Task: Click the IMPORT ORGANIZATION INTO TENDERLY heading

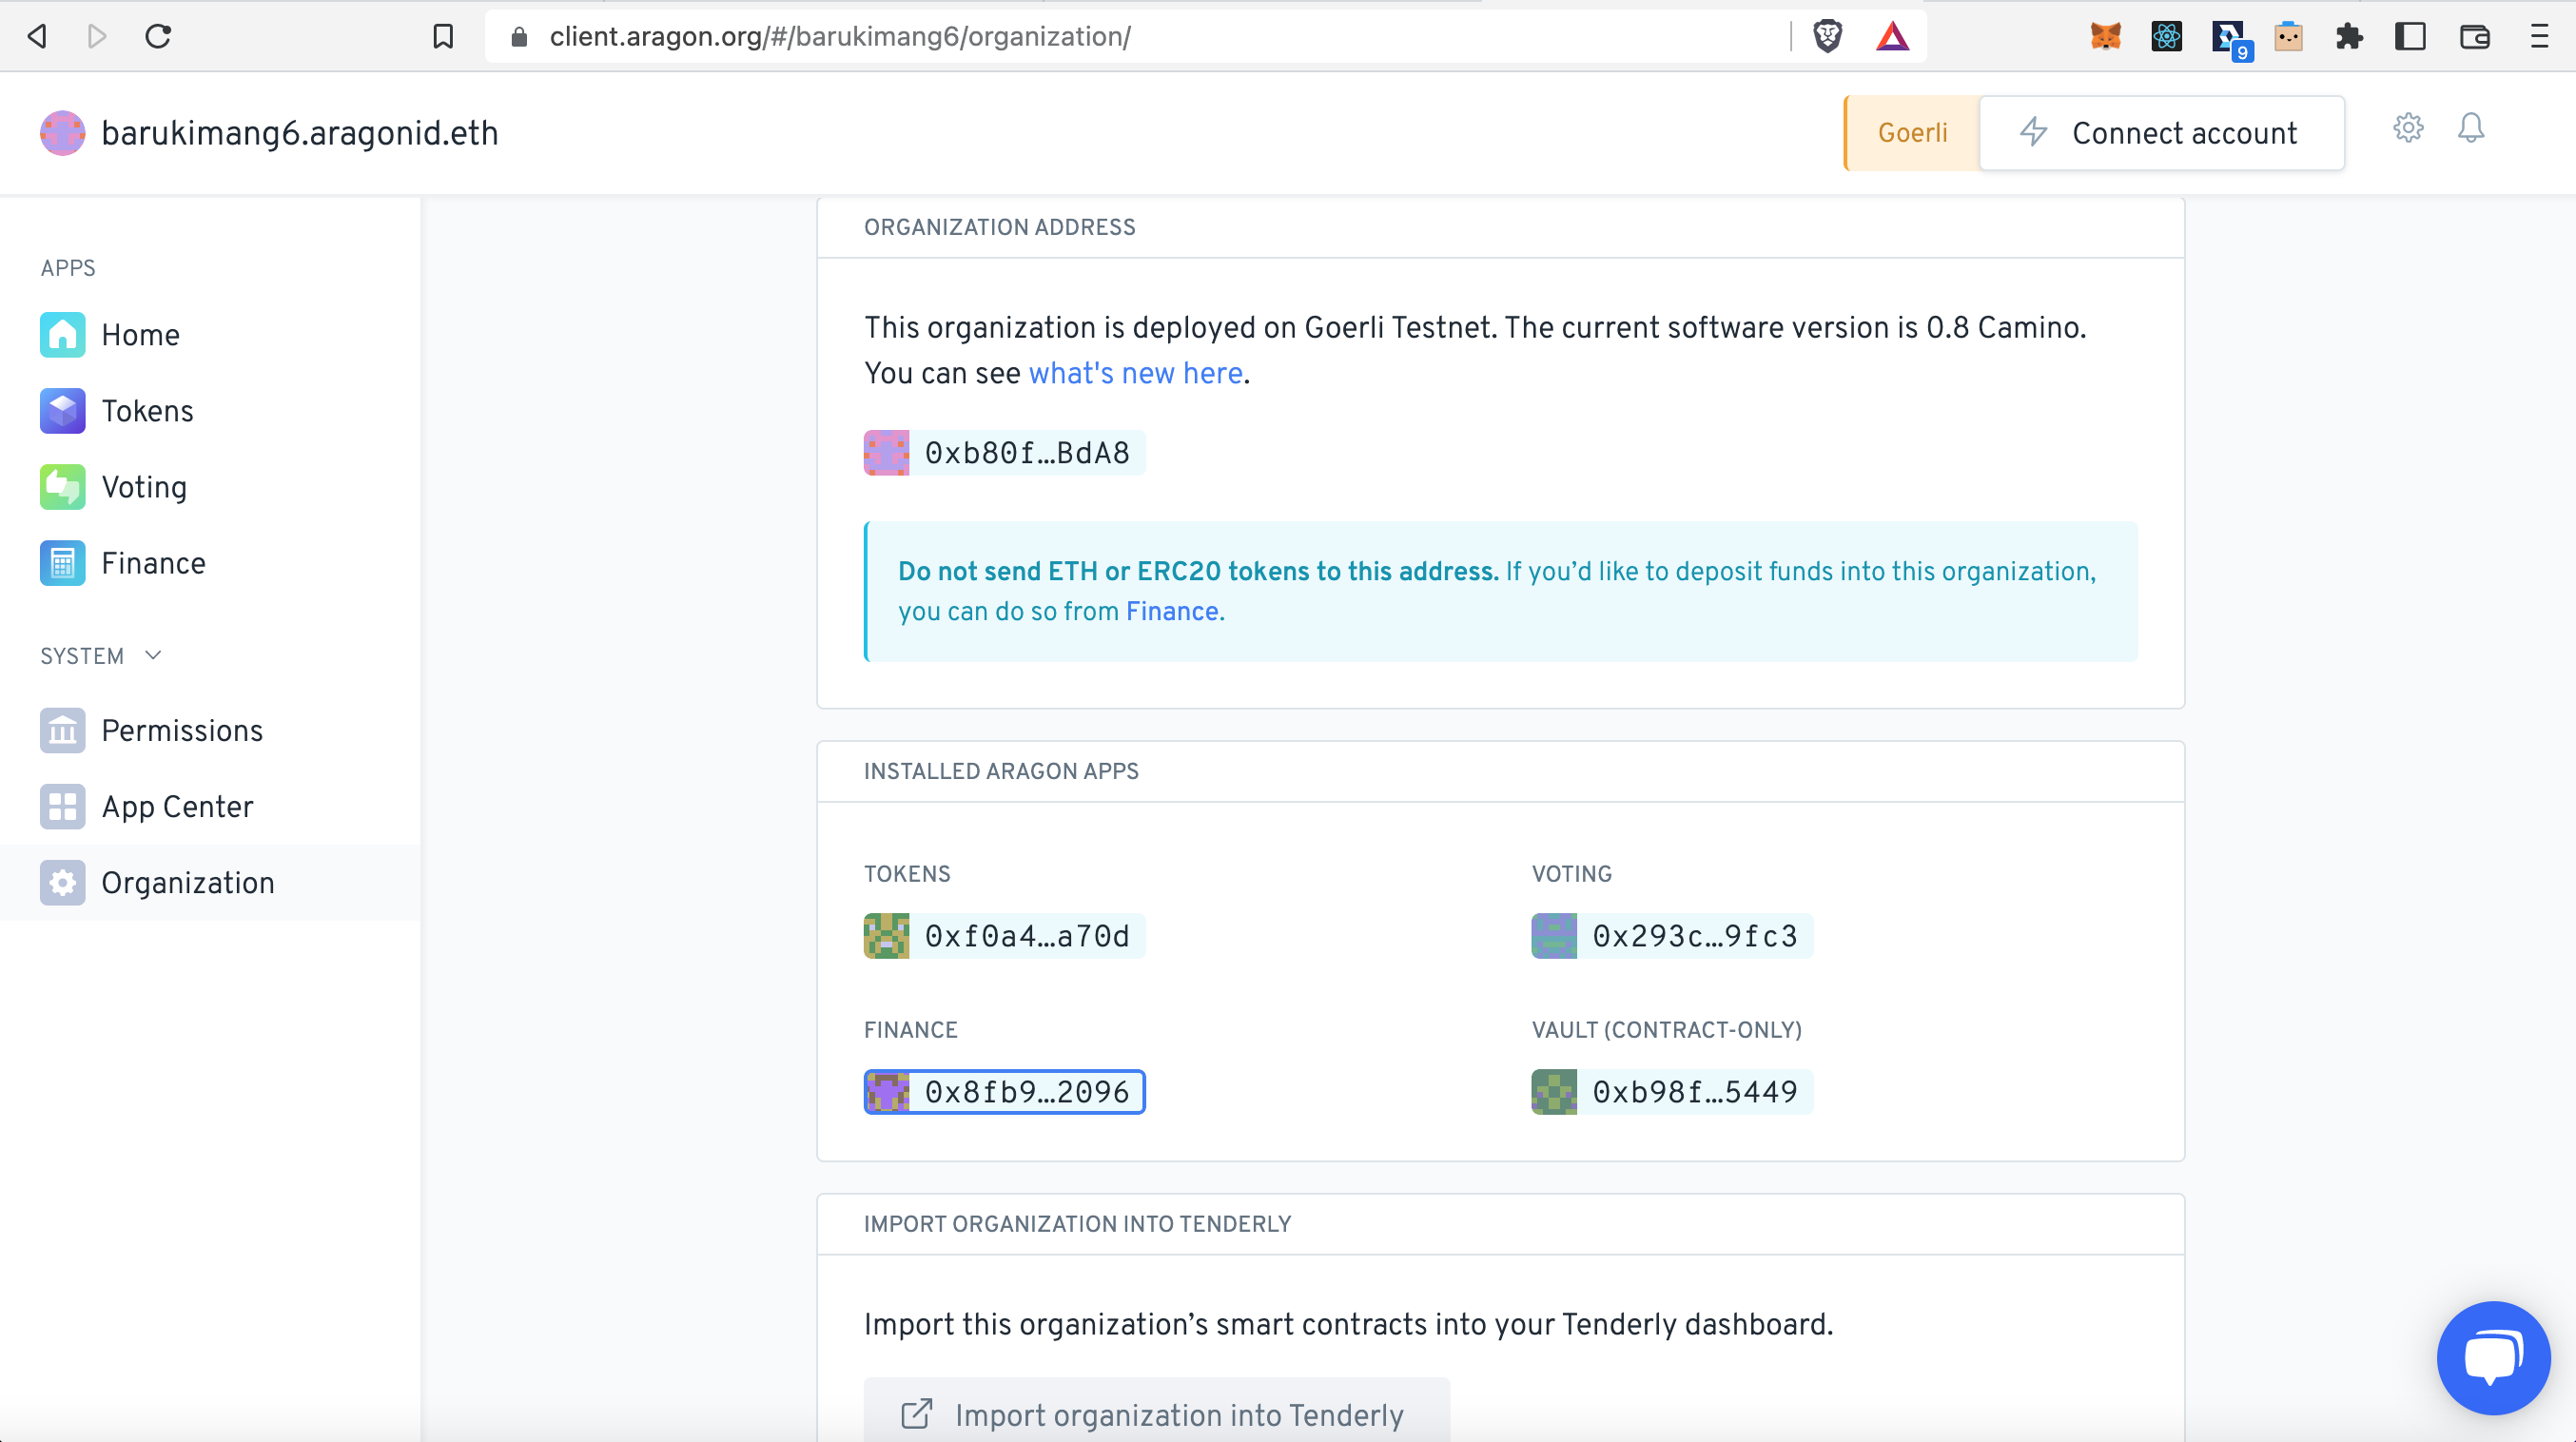Action: (x=1077, y=1224)
